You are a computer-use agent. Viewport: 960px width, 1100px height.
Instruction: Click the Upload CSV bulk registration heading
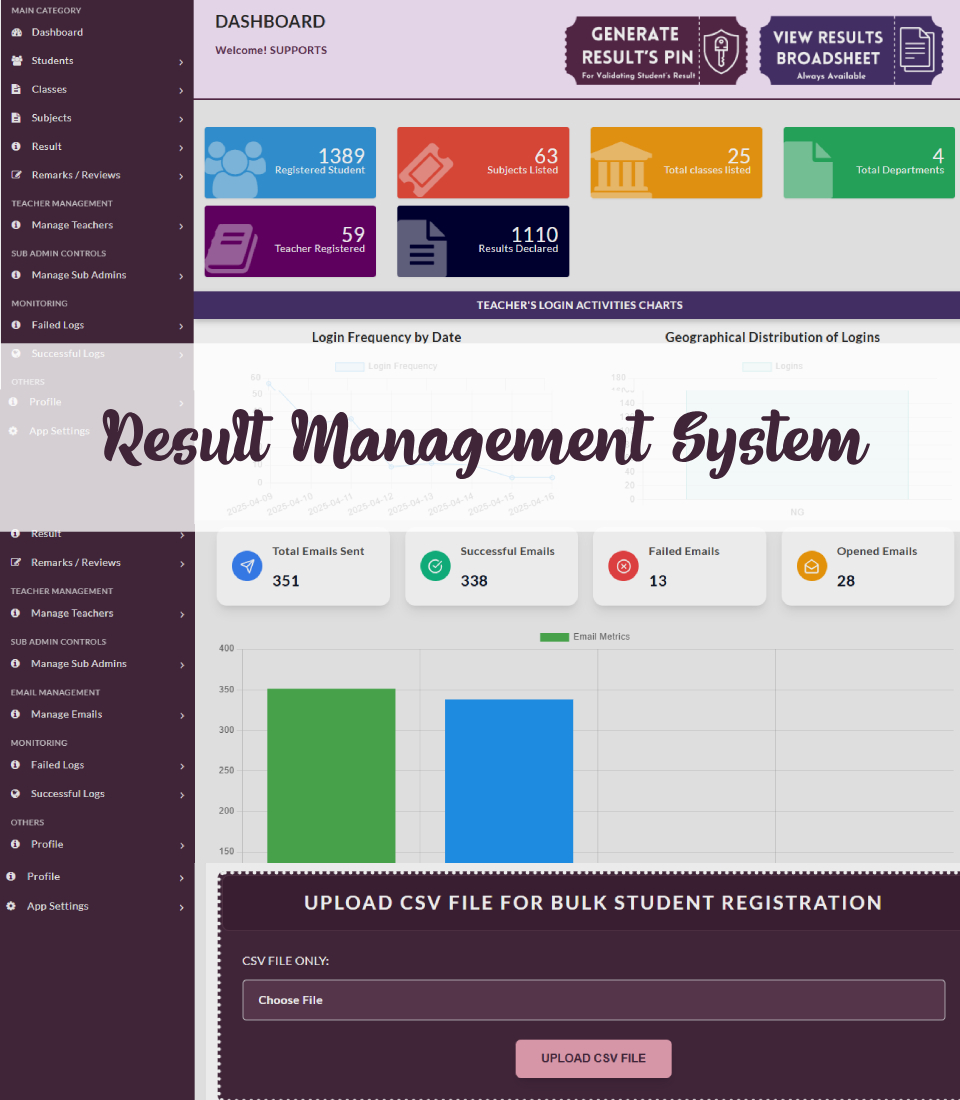pos(593,903)
